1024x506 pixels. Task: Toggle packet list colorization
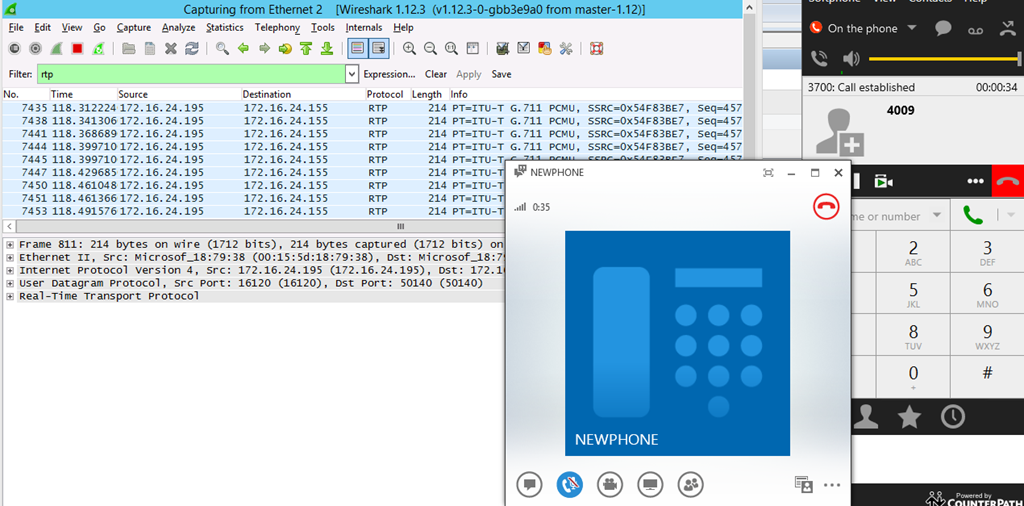pos(357,48)
